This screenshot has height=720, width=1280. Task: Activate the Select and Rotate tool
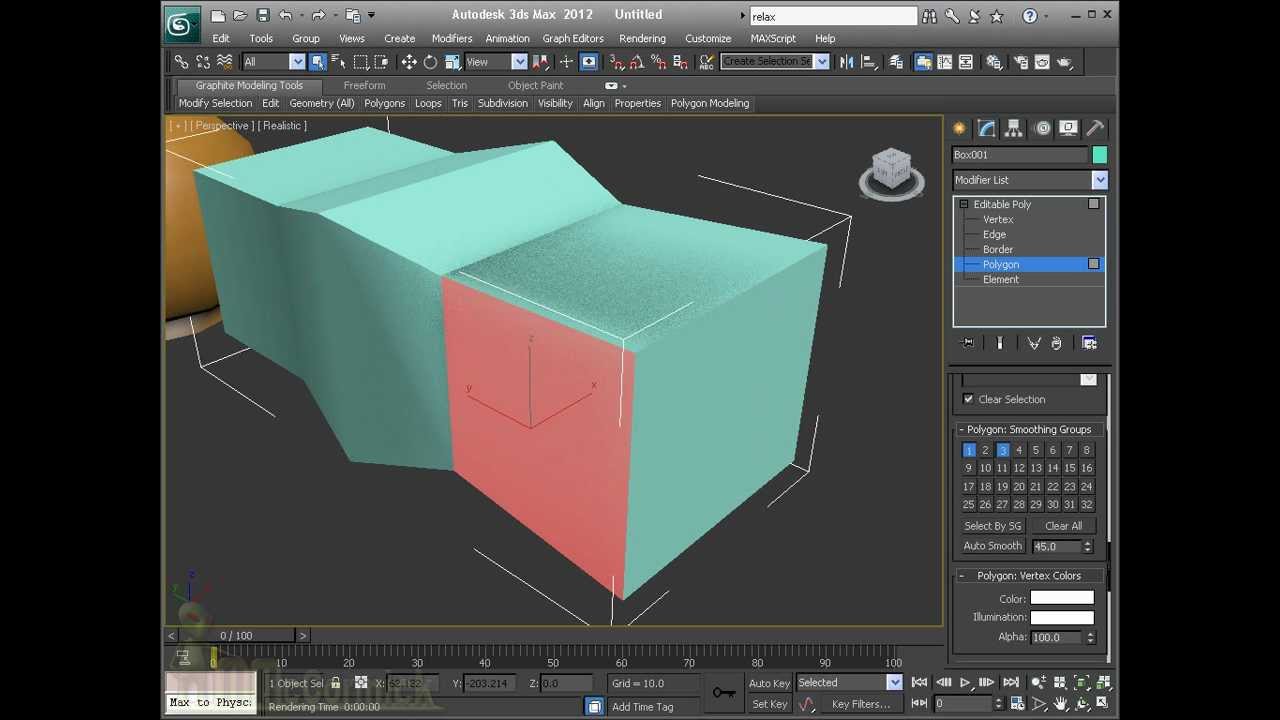point(430,62)
